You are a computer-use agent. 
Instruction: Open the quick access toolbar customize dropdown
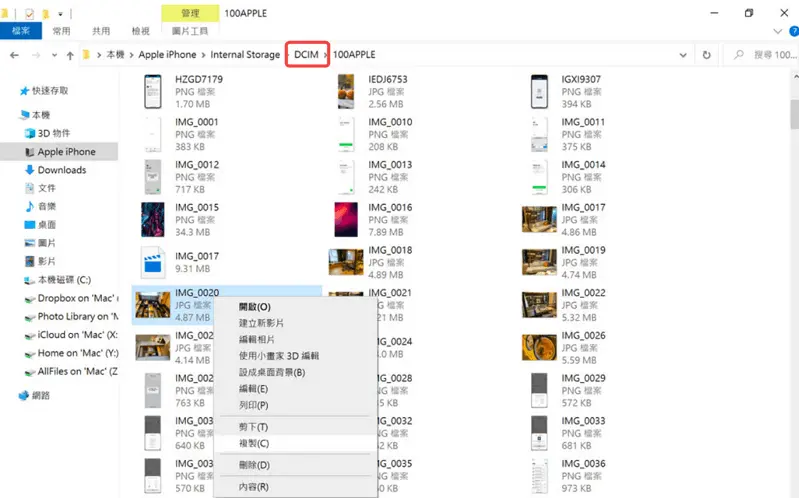tap(60, 14)
